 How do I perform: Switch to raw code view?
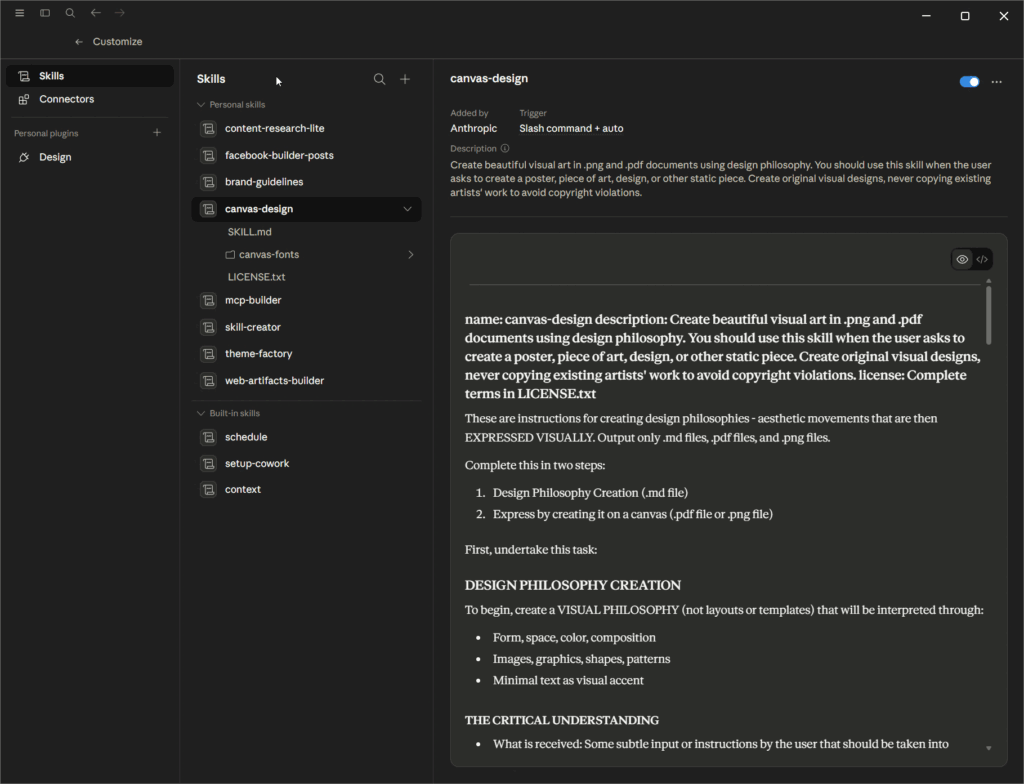click(x=982, y=259)
